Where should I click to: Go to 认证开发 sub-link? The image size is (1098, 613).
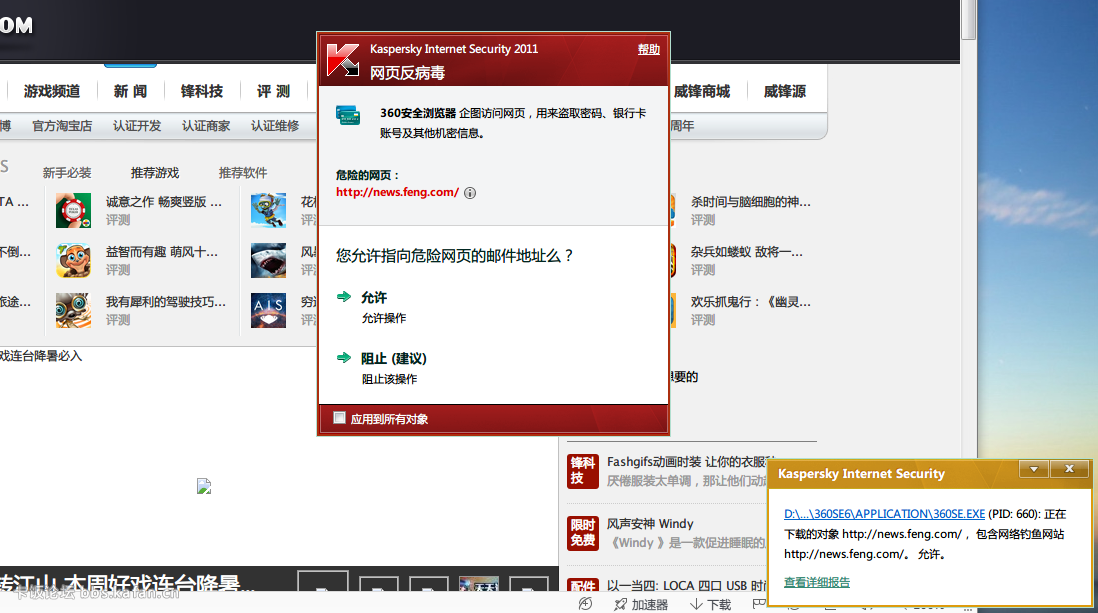(x=137, y=126)
